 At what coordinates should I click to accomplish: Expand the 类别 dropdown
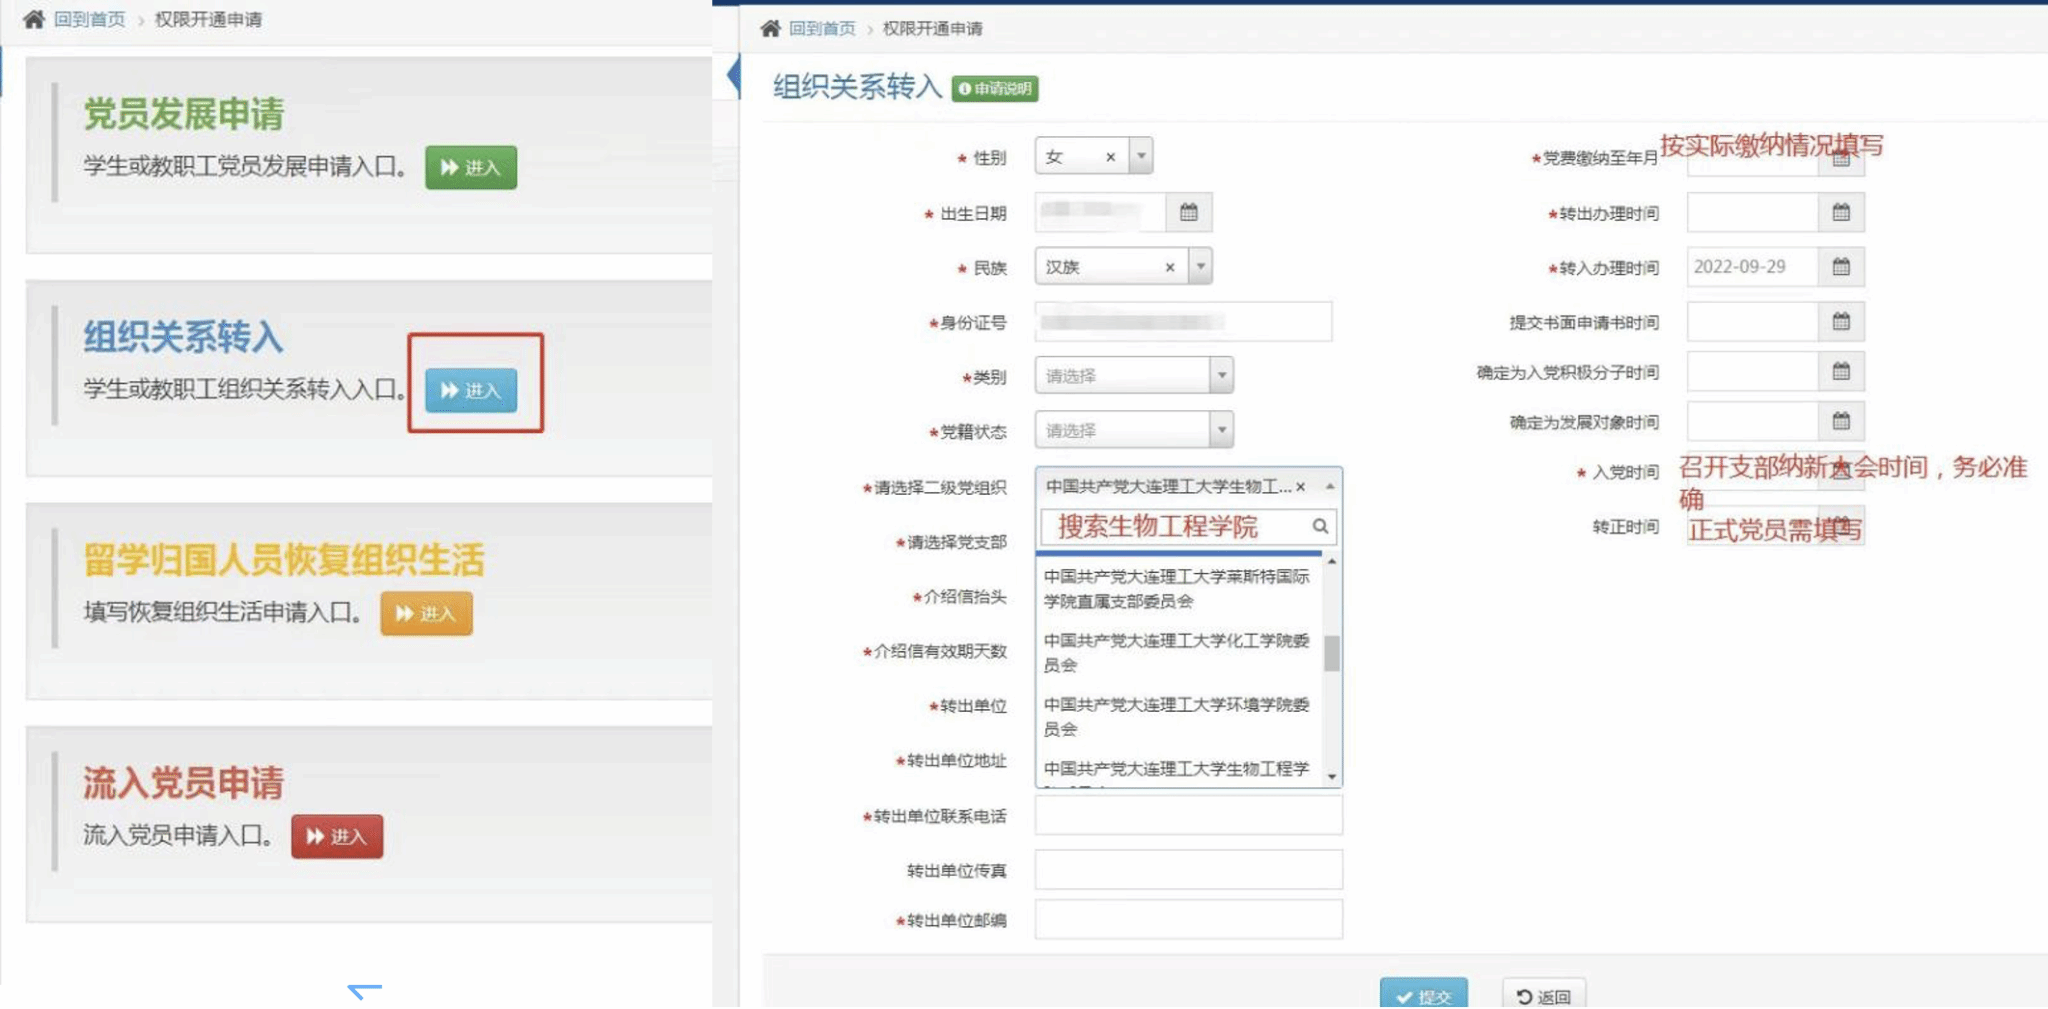(1221, 376)
